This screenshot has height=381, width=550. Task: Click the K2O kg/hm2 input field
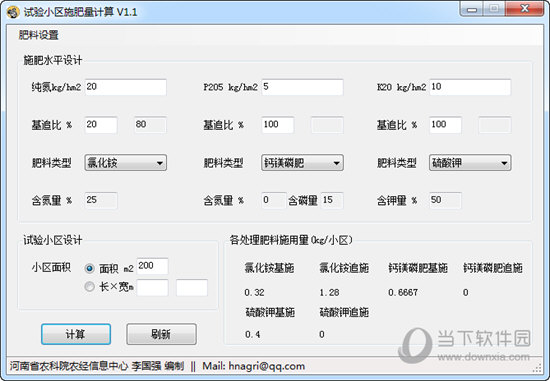click(470, 87)
